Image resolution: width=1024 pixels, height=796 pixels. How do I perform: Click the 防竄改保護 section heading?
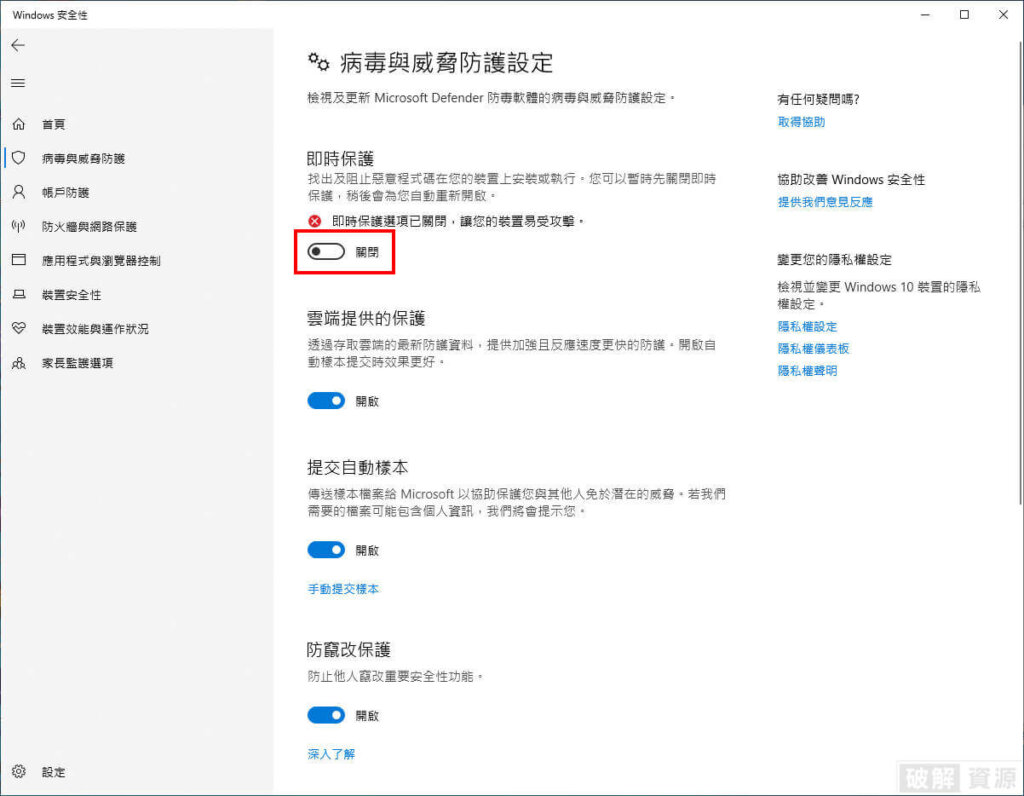(x=349, y=649)
